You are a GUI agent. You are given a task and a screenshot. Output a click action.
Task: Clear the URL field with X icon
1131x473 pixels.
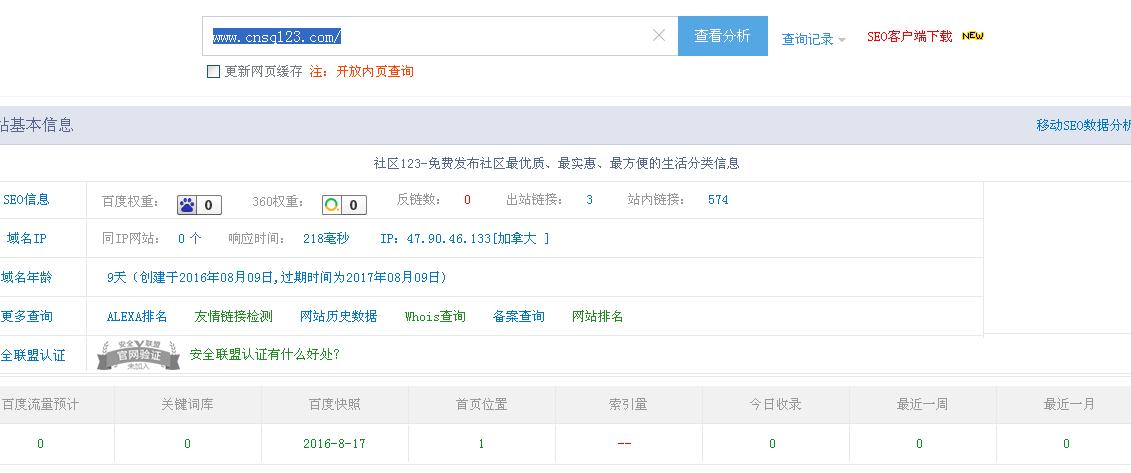(x=658, y=36)
